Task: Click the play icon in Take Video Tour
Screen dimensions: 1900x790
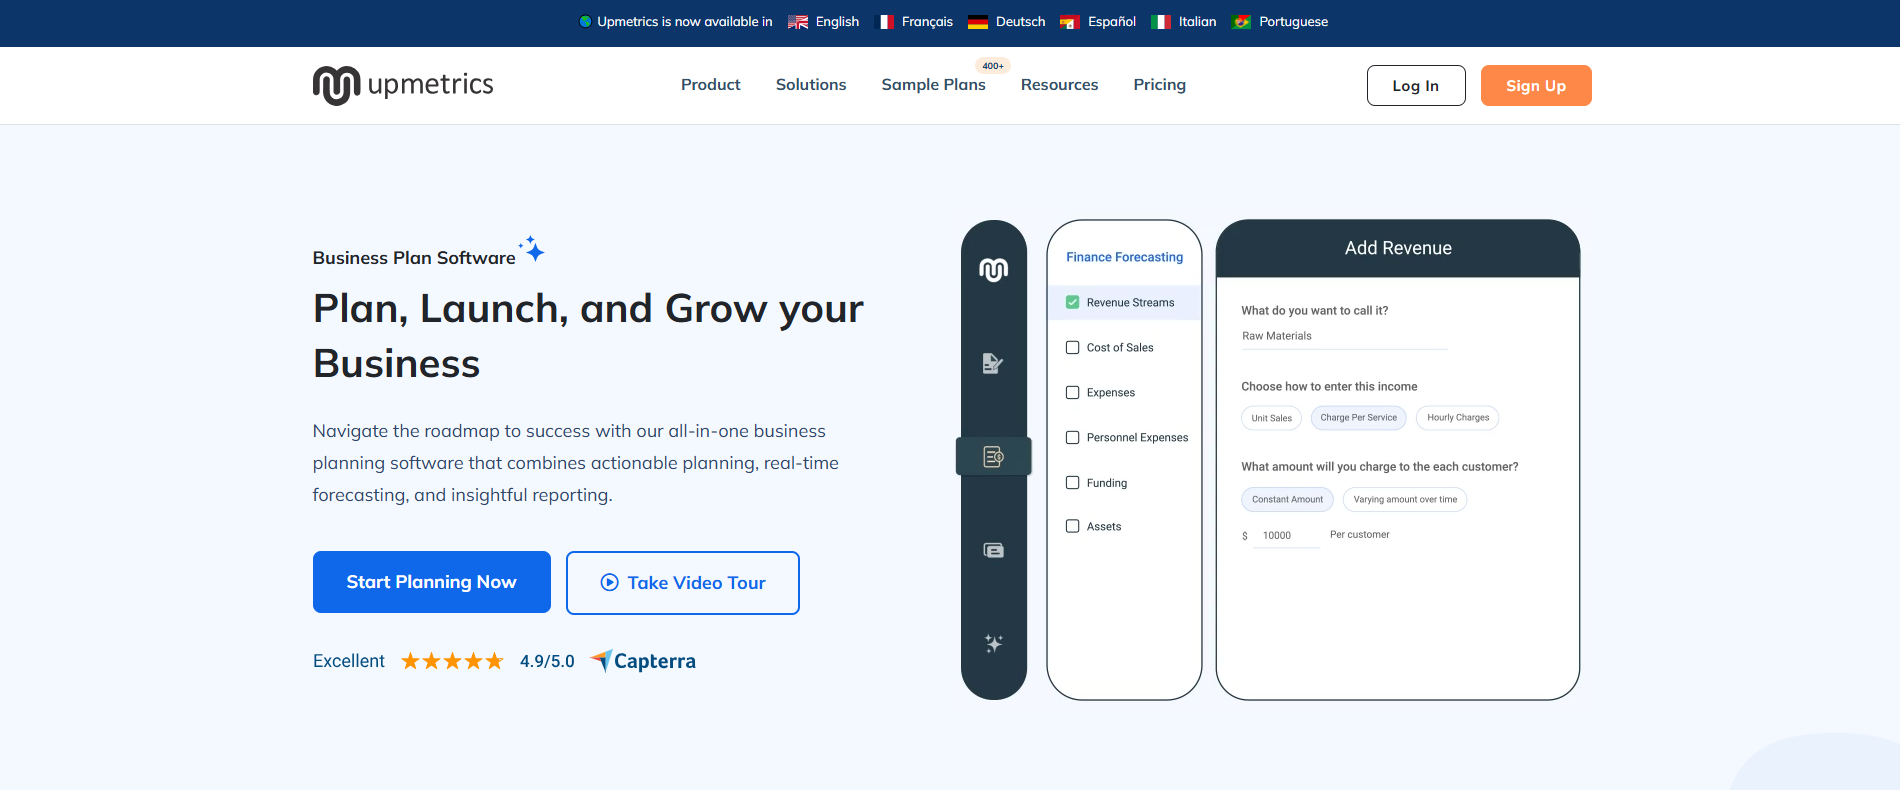Action: pos(609,582)
